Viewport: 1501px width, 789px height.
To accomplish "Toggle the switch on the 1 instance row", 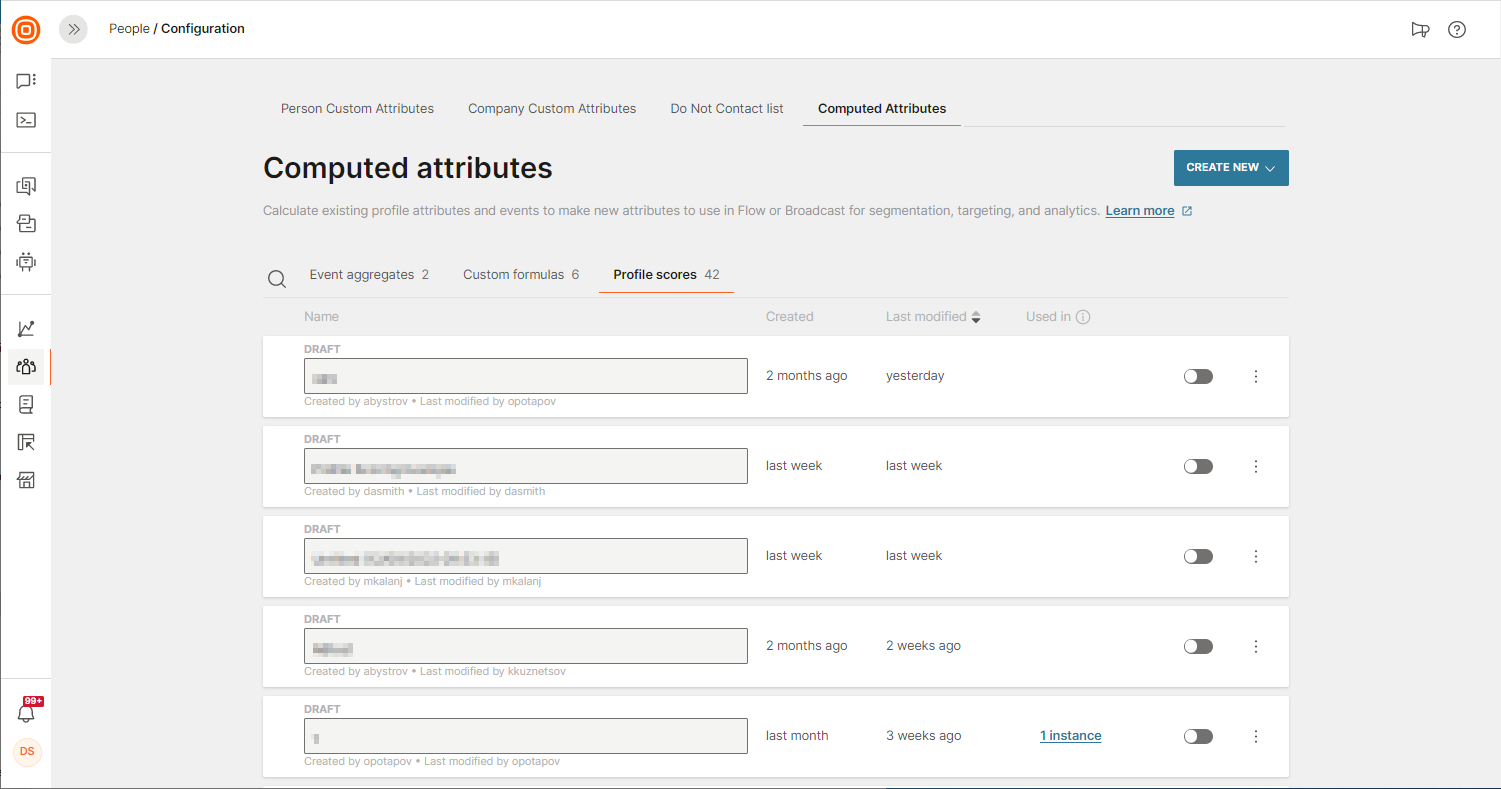I will click(1197, 736).
